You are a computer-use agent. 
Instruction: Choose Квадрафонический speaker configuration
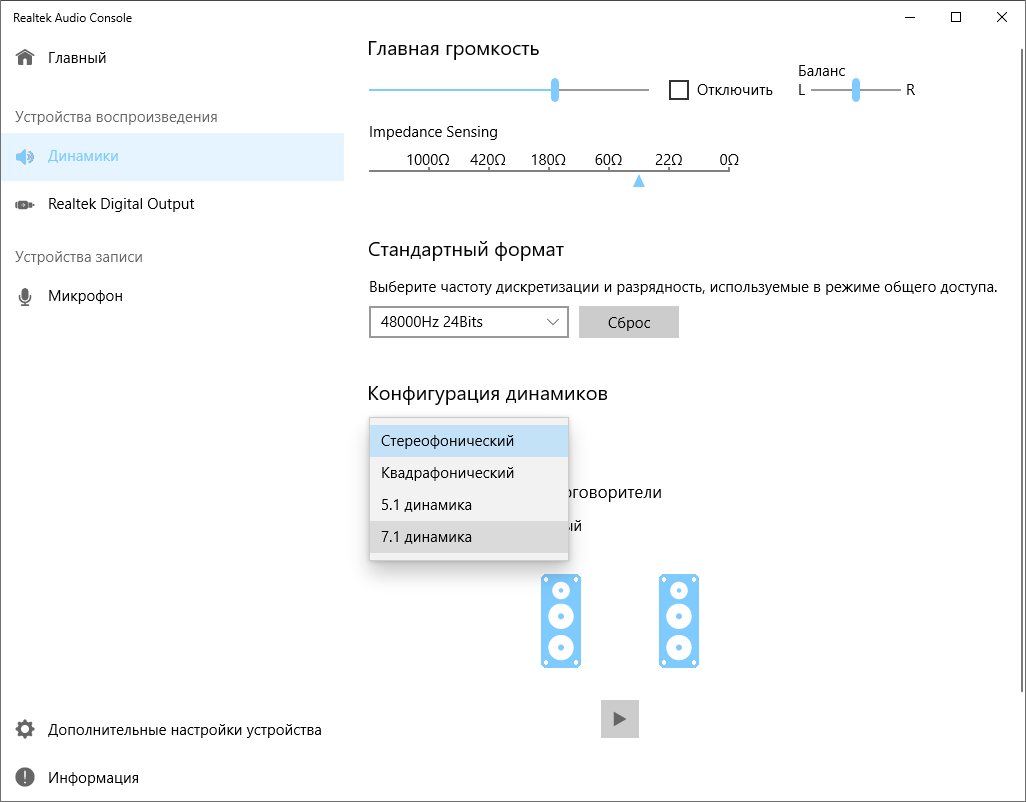tap(468, 473)
